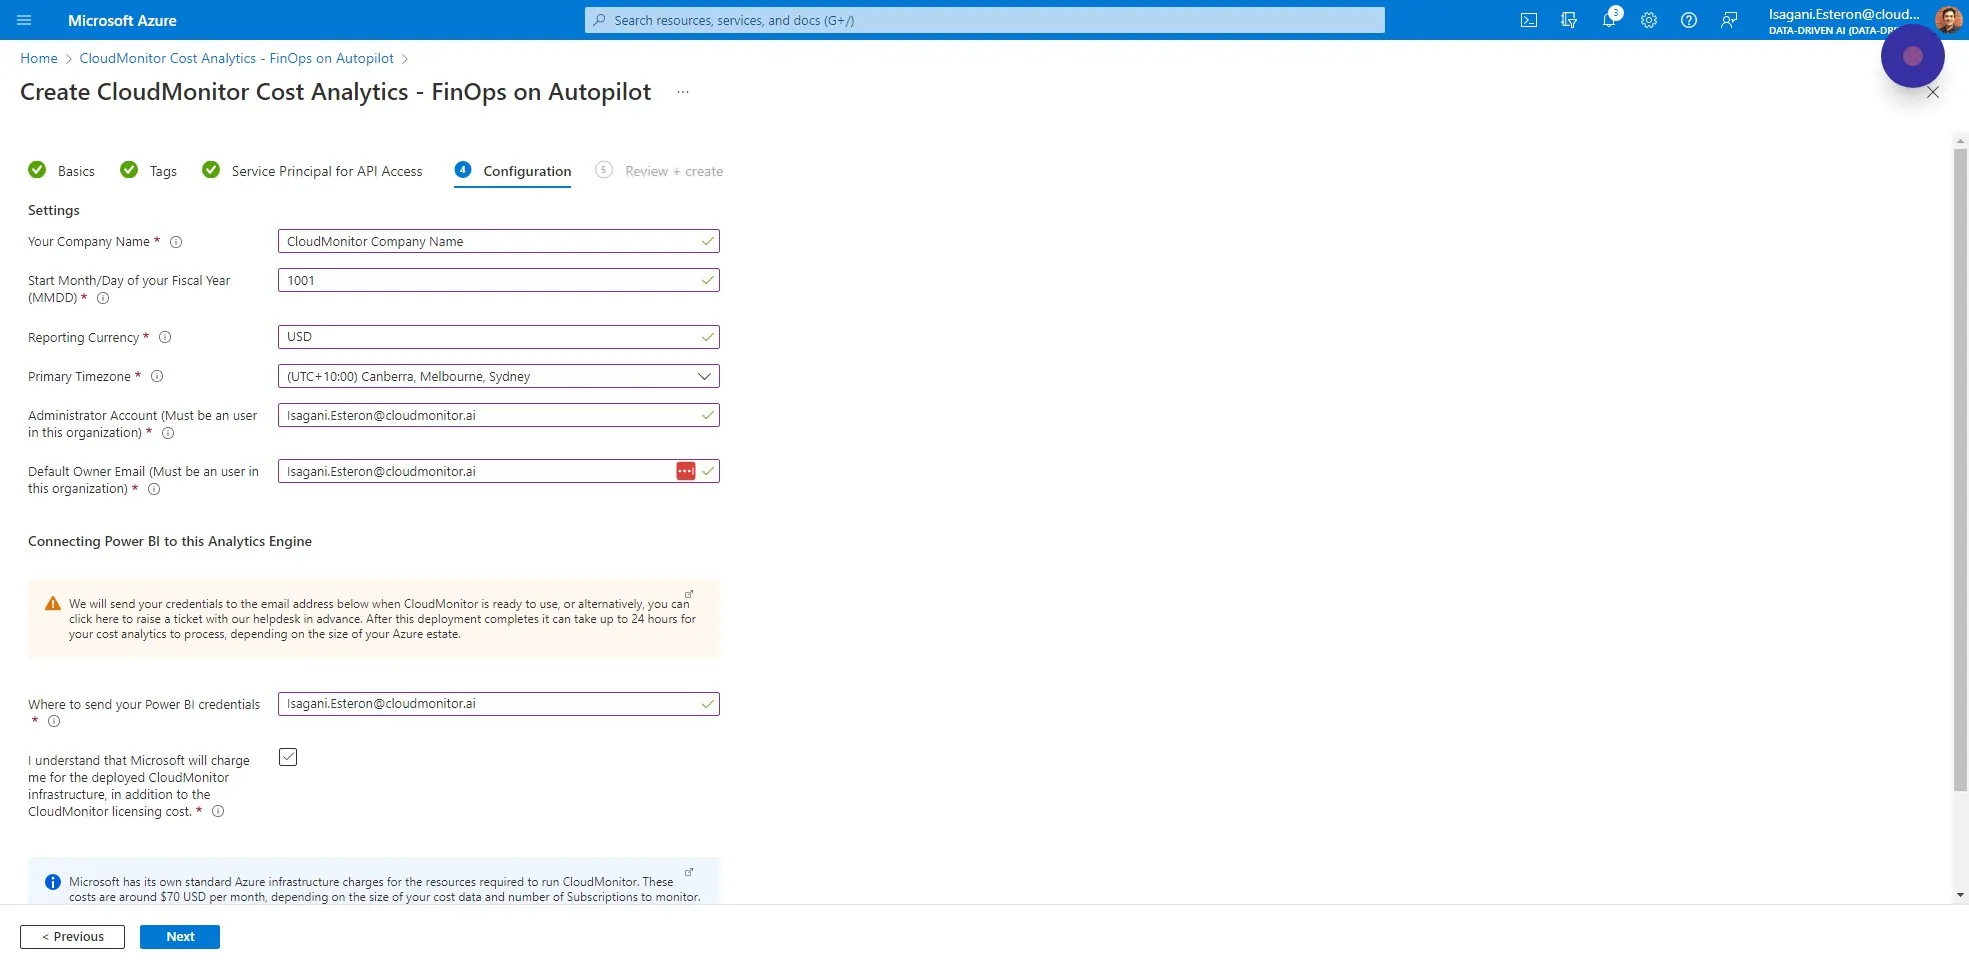Go to Service Principal for API Access tab
Screen dimensions: 1969x969
click(x=312, y=171)
